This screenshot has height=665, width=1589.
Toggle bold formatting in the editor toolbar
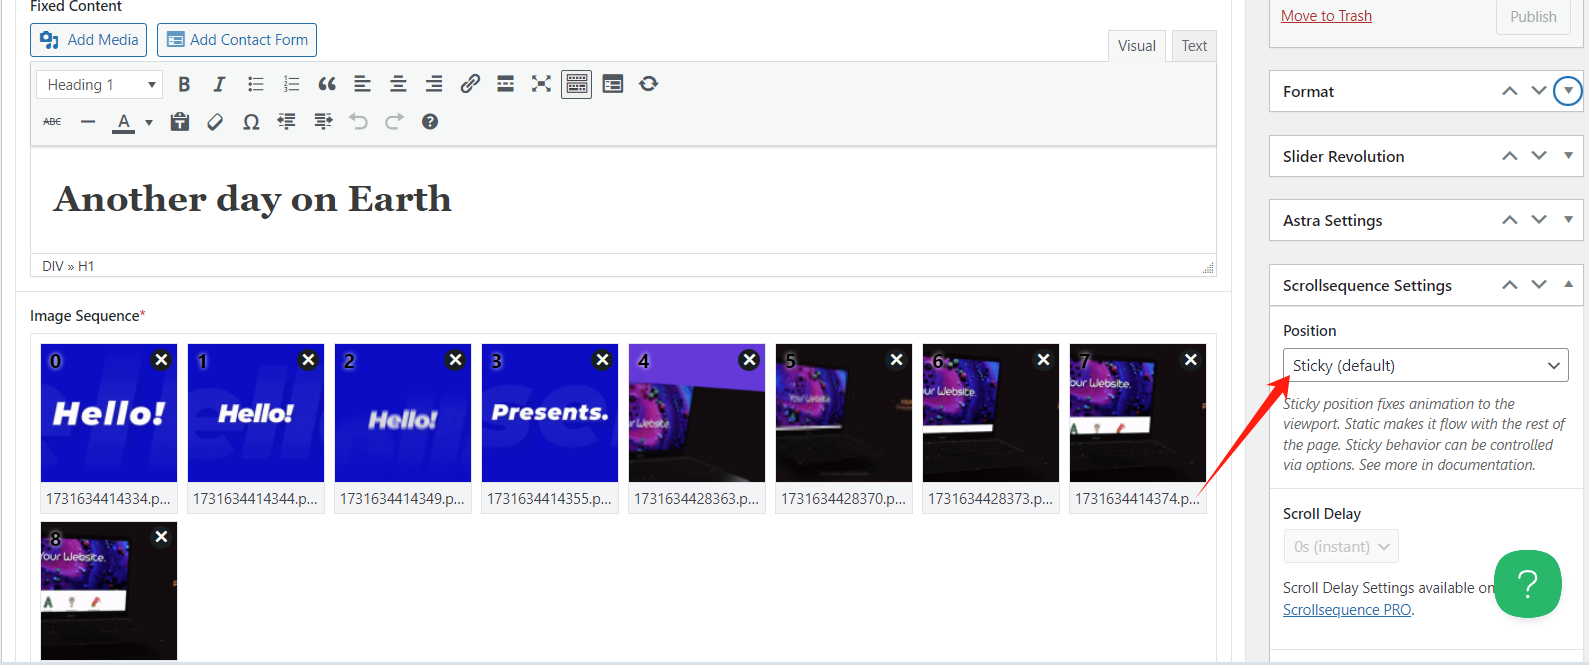click(x=184, y=84)
